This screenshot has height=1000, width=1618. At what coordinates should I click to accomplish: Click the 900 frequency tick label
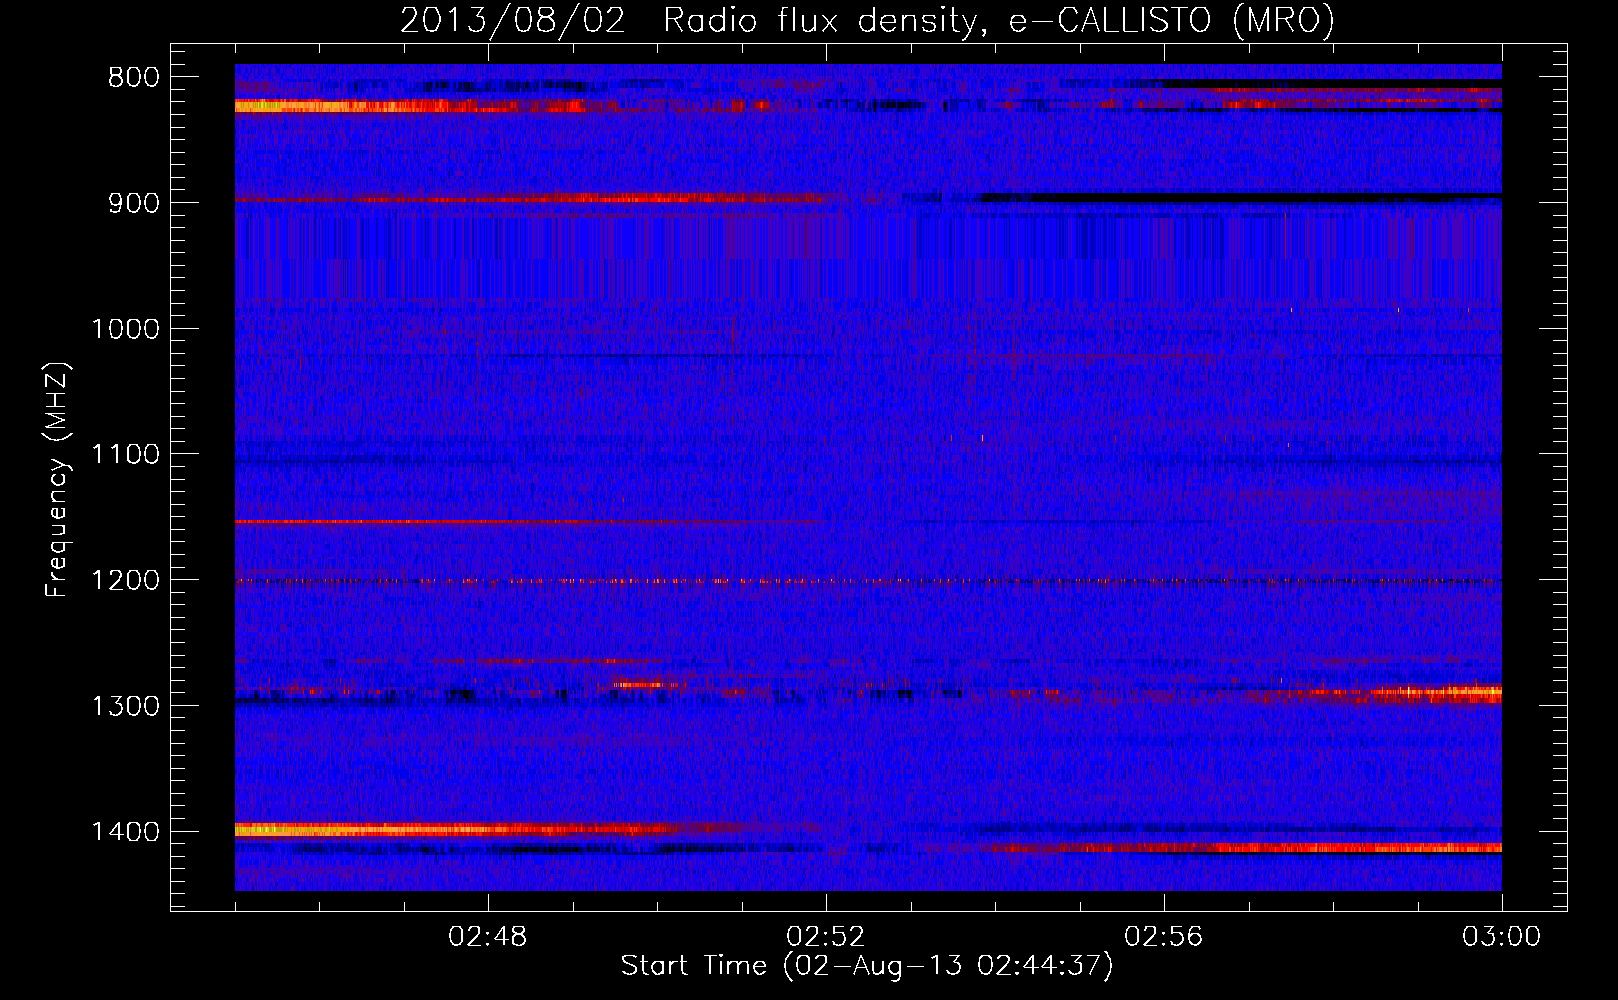coord(132,203)
